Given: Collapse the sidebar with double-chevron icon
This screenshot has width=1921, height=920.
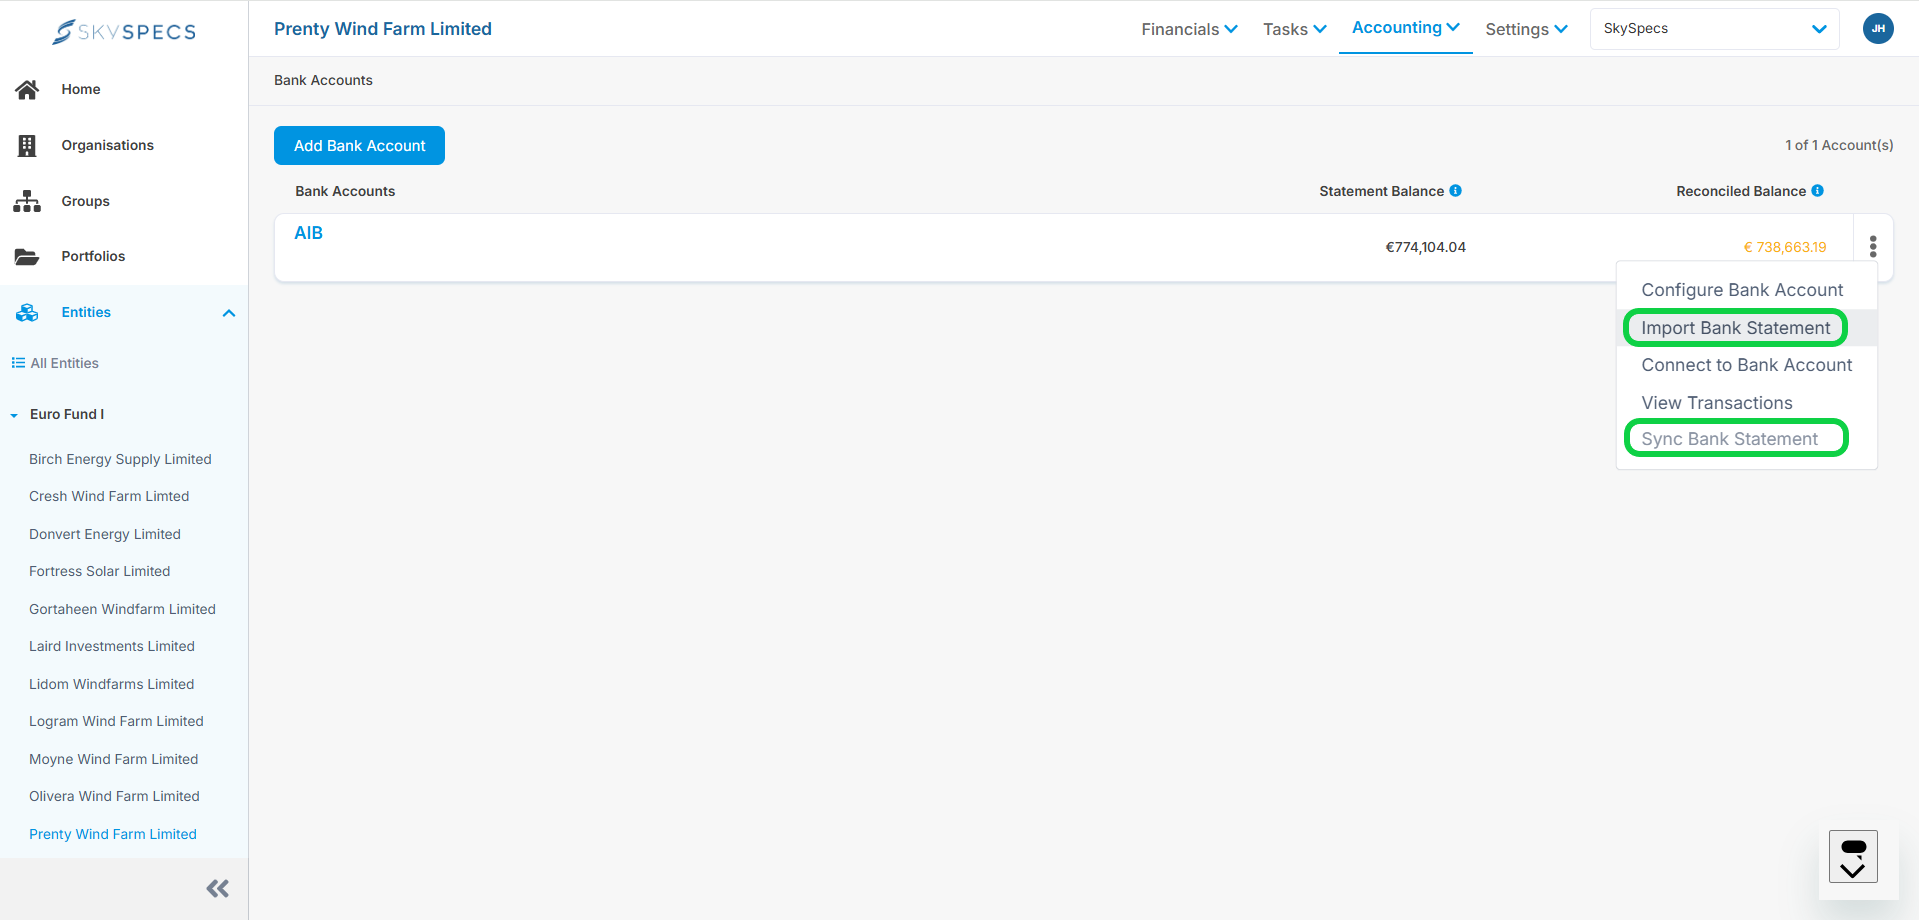Looking at the screenshot, I should (218, 888).
